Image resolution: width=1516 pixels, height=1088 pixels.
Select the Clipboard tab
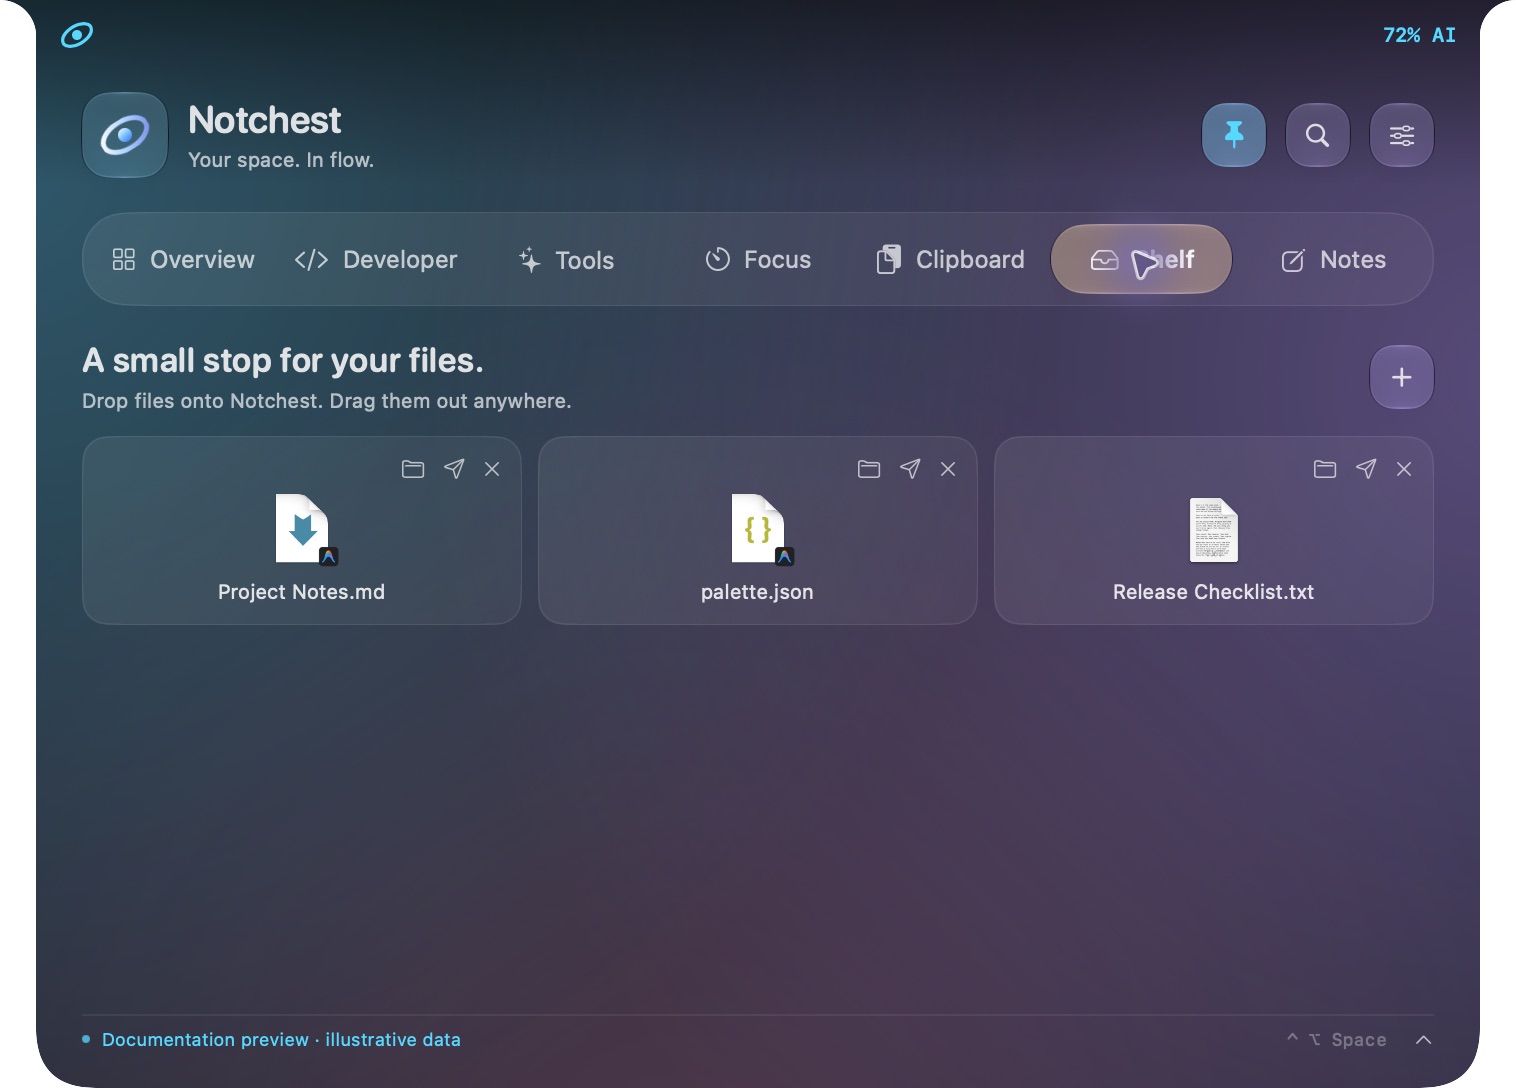coord(950,260)
